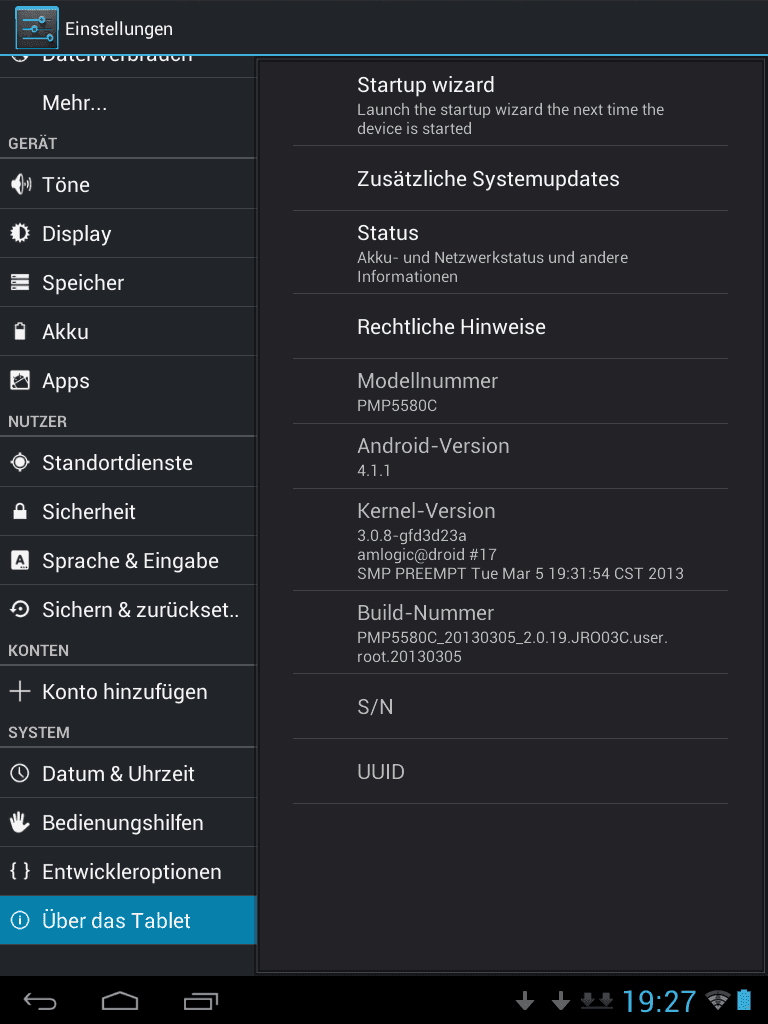Open Töne sound settings

tap(128, 184)
